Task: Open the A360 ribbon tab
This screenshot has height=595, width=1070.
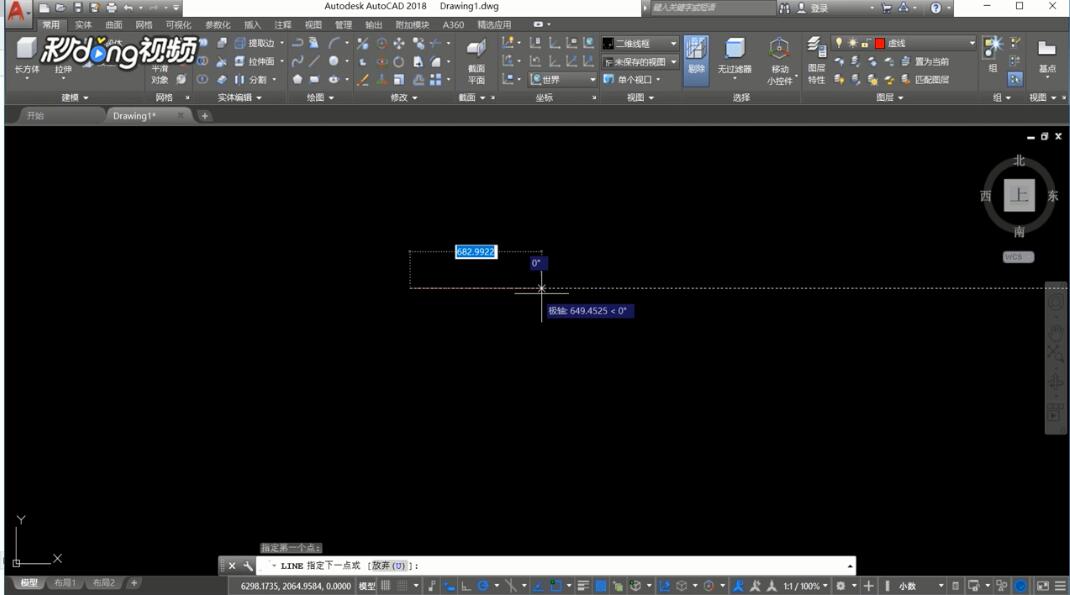Action: point(453,25)
